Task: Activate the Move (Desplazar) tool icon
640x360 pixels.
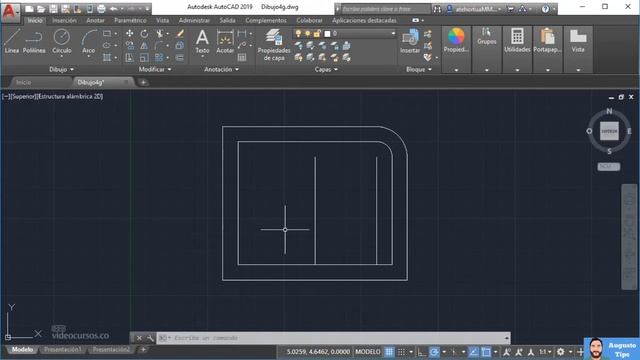Action: pos(129,34)
